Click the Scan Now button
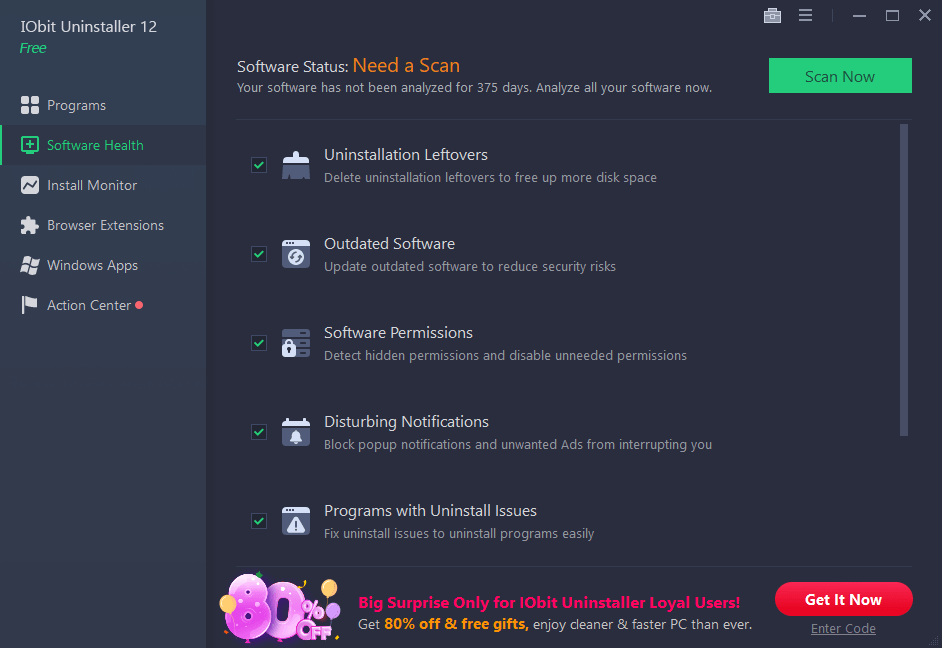Image resolution: width=942 pixels, height=648 pixels. click(x=840, y=75)
